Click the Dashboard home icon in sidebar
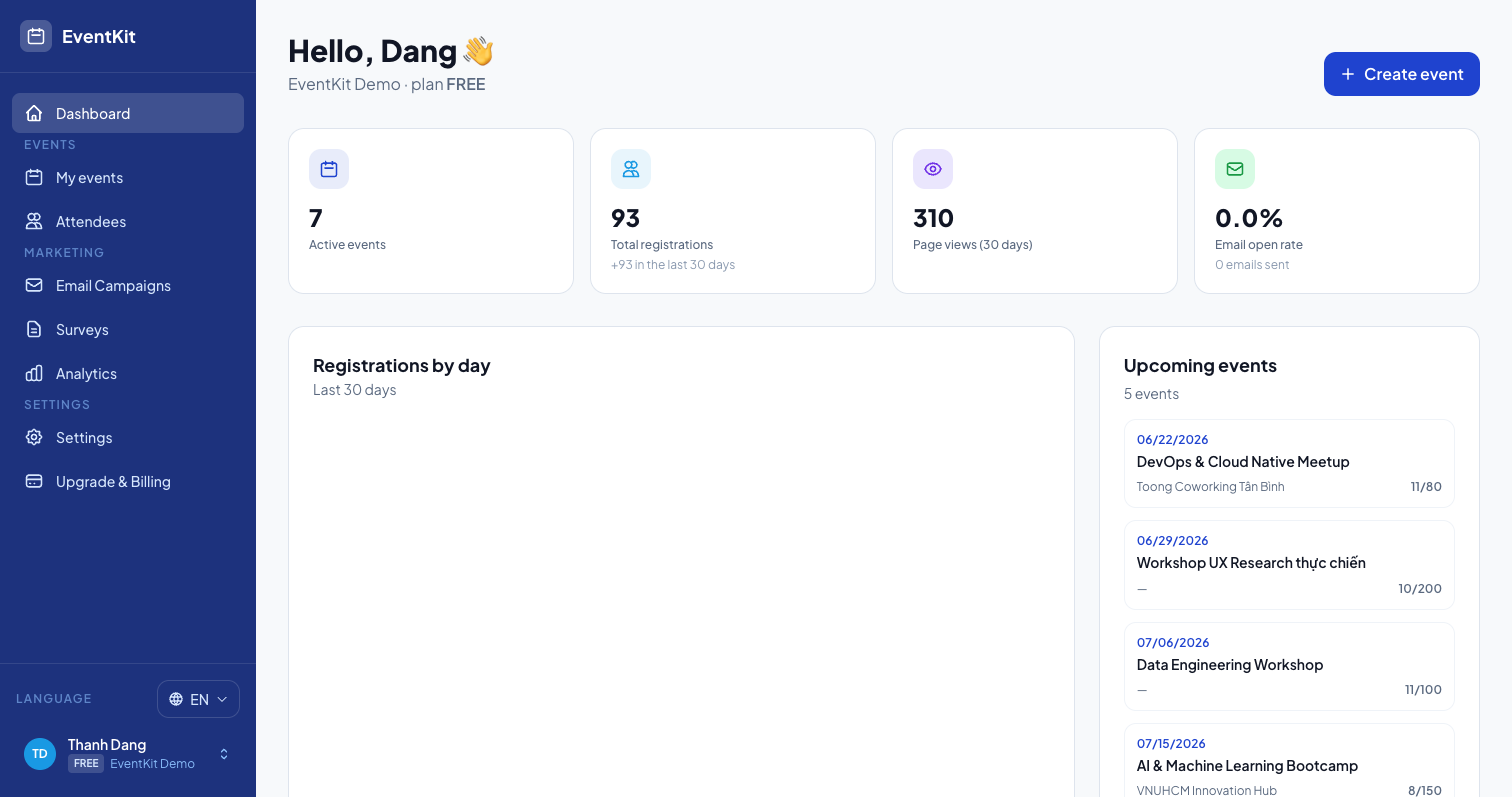 34,113
